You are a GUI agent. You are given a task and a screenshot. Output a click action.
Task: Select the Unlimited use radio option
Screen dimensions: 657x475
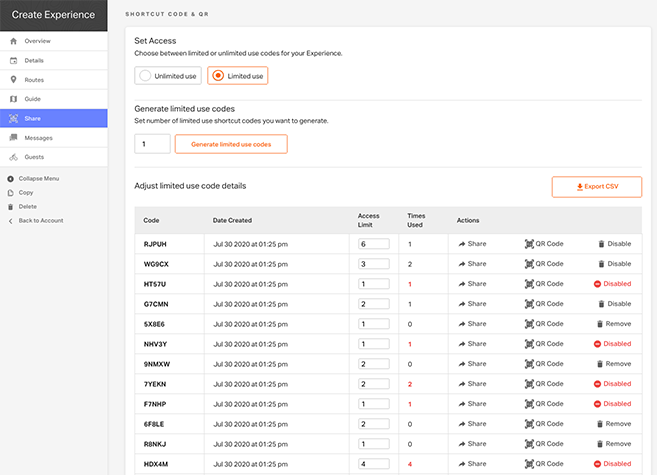[168, 76]
